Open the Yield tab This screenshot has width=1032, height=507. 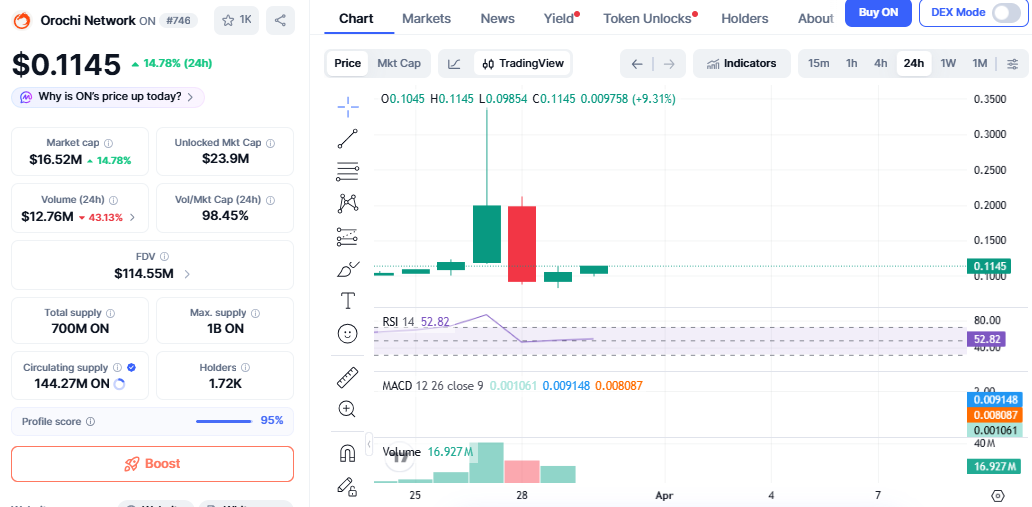pyautogui.click(x=559, y=18)
